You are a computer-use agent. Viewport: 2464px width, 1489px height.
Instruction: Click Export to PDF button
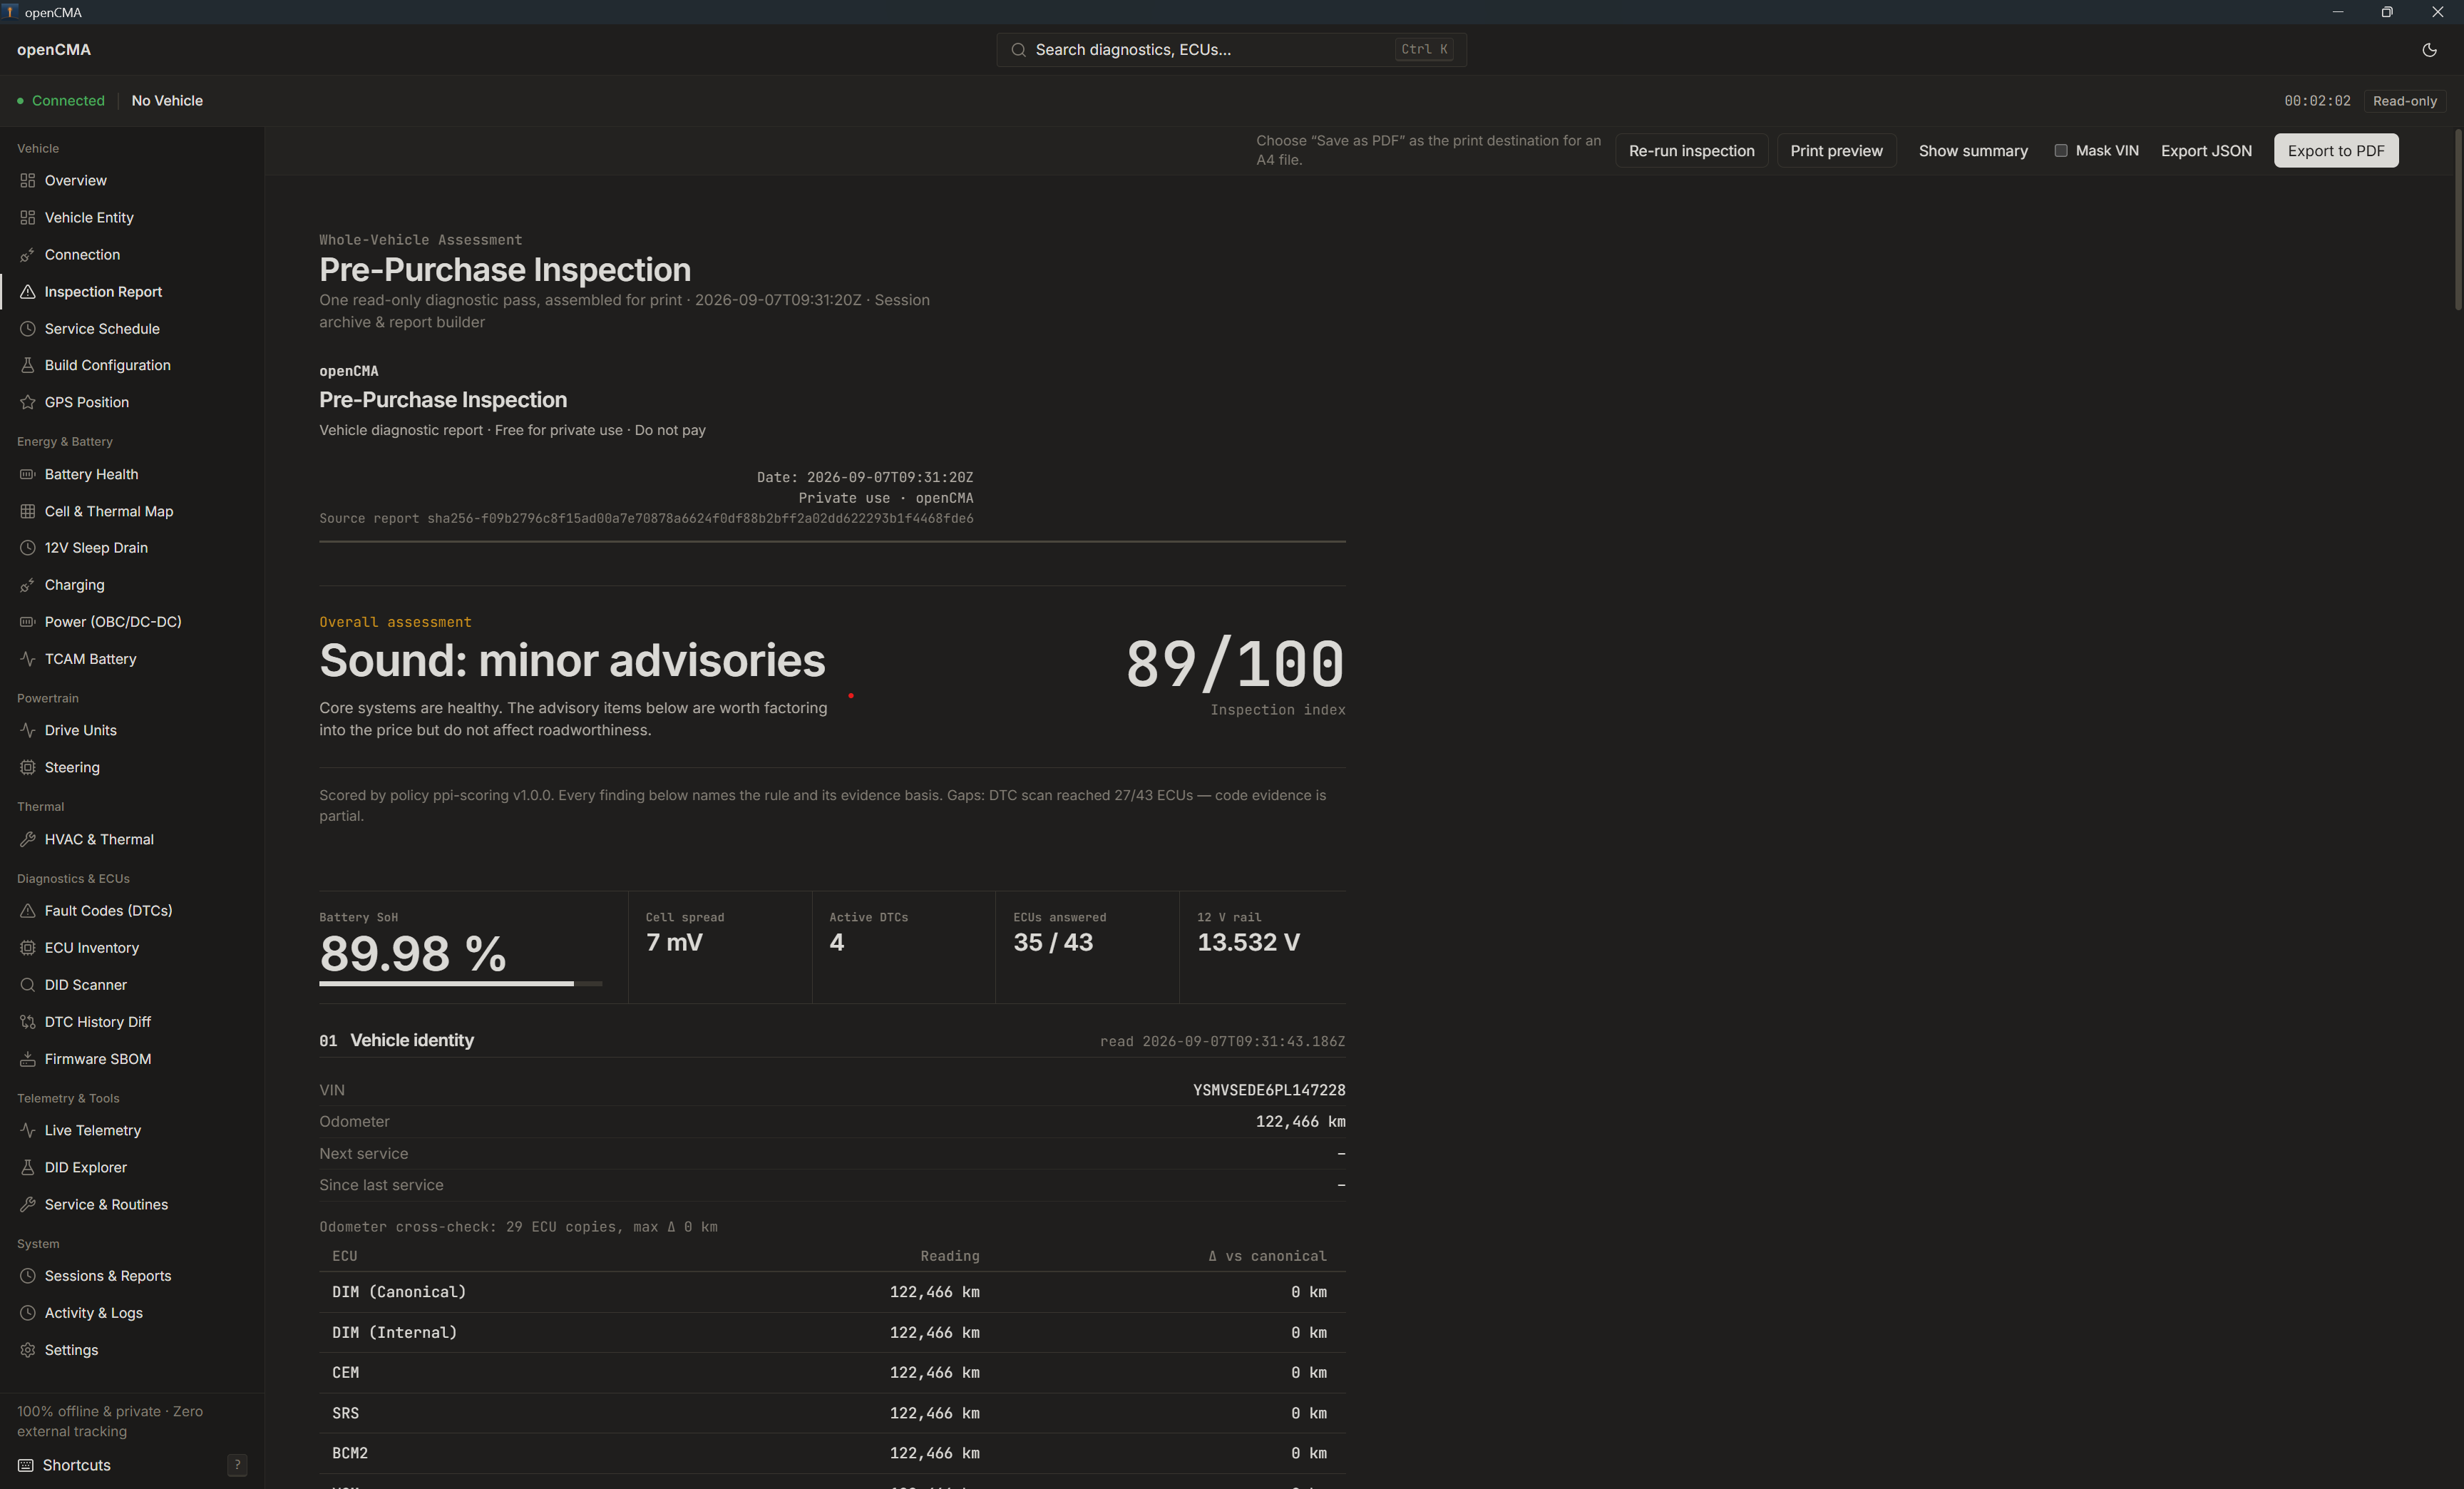(x=2336, y=151)
